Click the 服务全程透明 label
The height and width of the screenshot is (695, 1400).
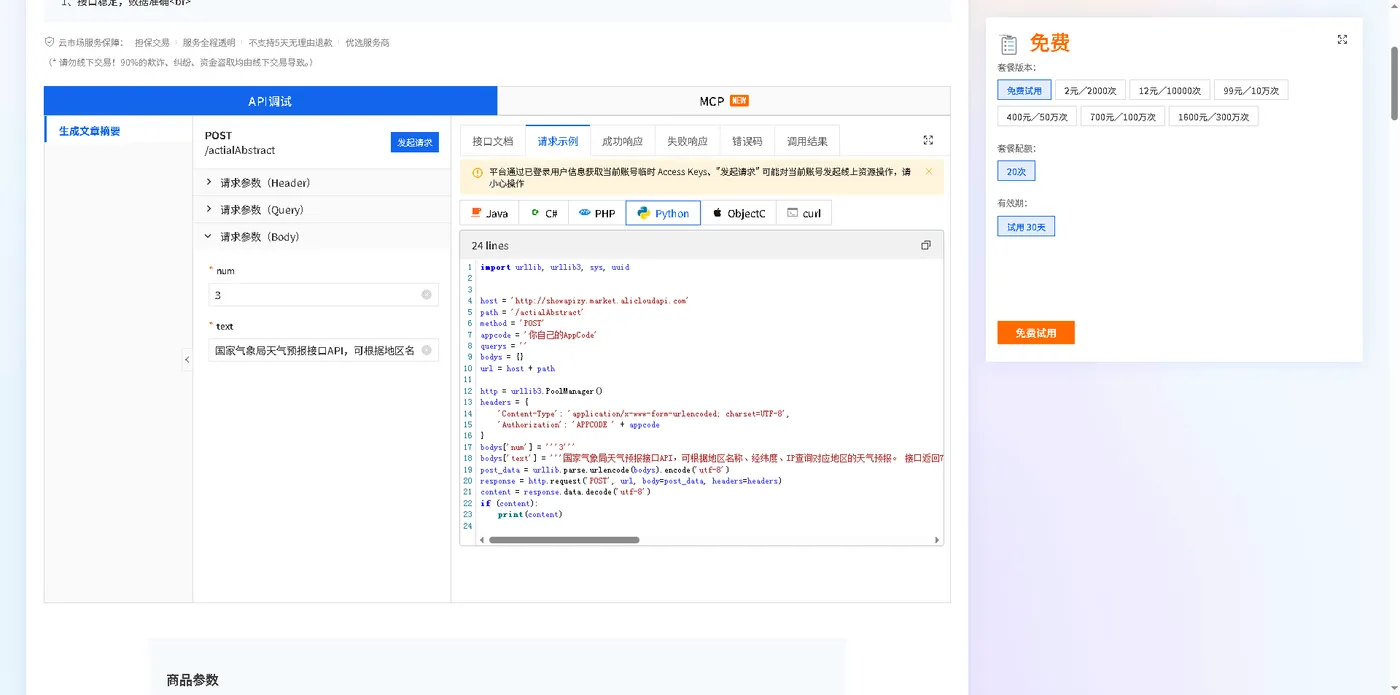pyautogui.click(x=209, y=42)
